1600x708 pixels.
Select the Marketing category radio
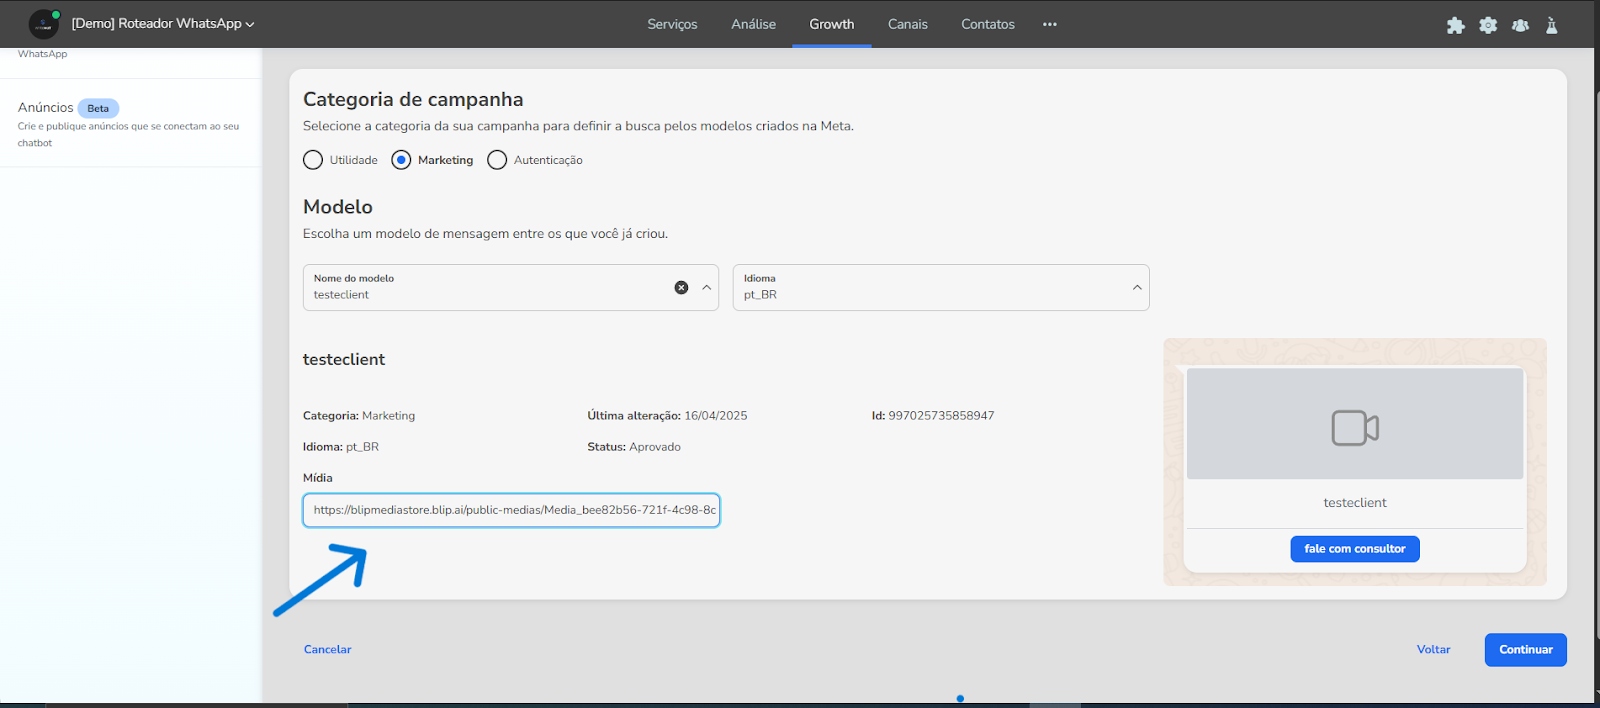coord(401,160)
